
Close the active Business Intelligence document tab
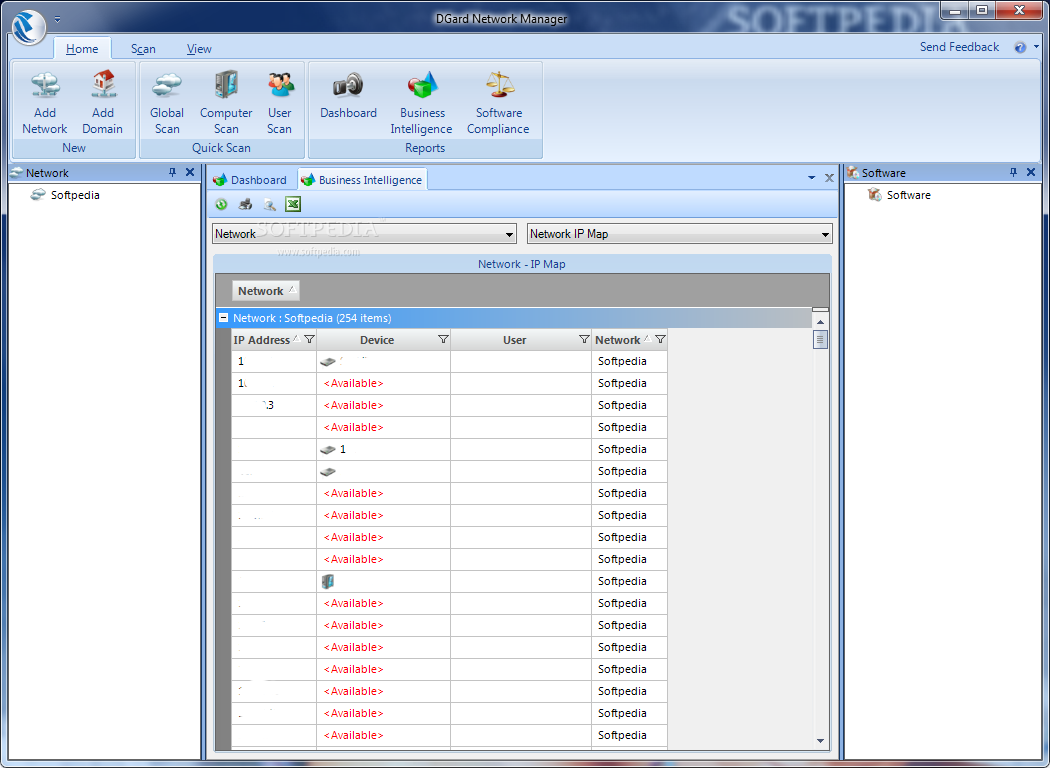point(829,178)
